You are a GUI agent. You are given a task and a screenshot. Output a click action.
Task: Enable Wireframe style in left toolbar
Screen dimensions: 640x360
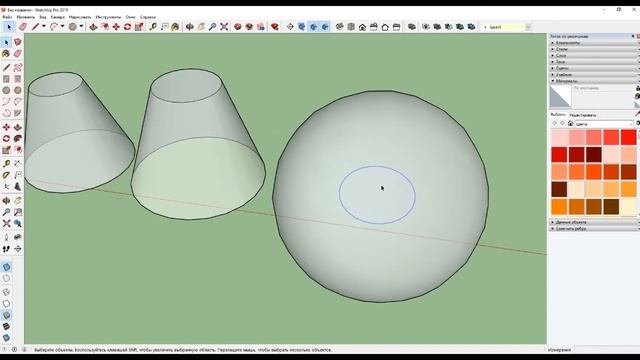(6, 292)
